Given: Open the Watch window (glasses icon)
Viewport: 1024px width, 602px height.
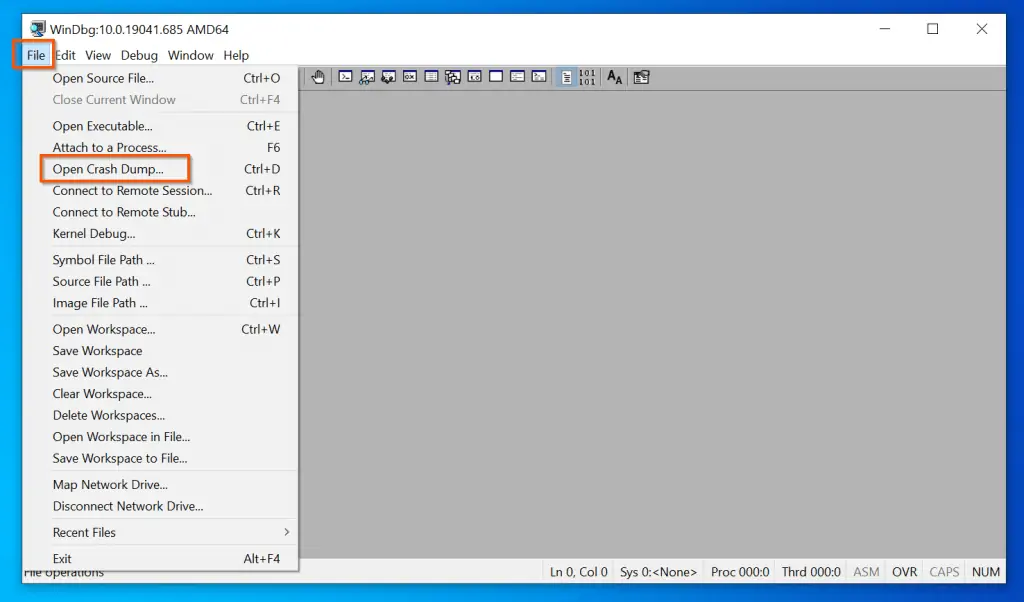Looking at the screenshot, I should [x=367, y=77].
